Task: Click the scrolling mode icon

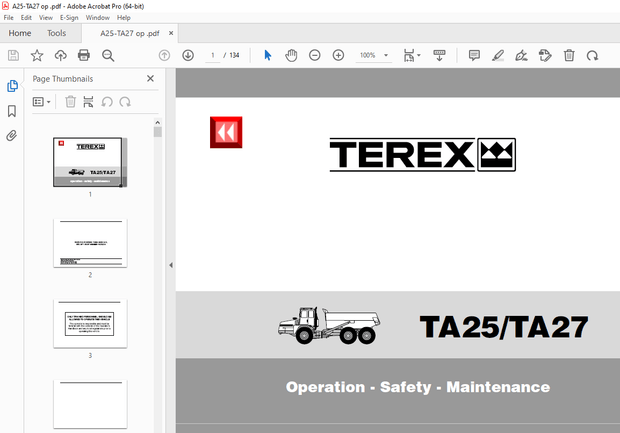Action: tap(439, 55)
